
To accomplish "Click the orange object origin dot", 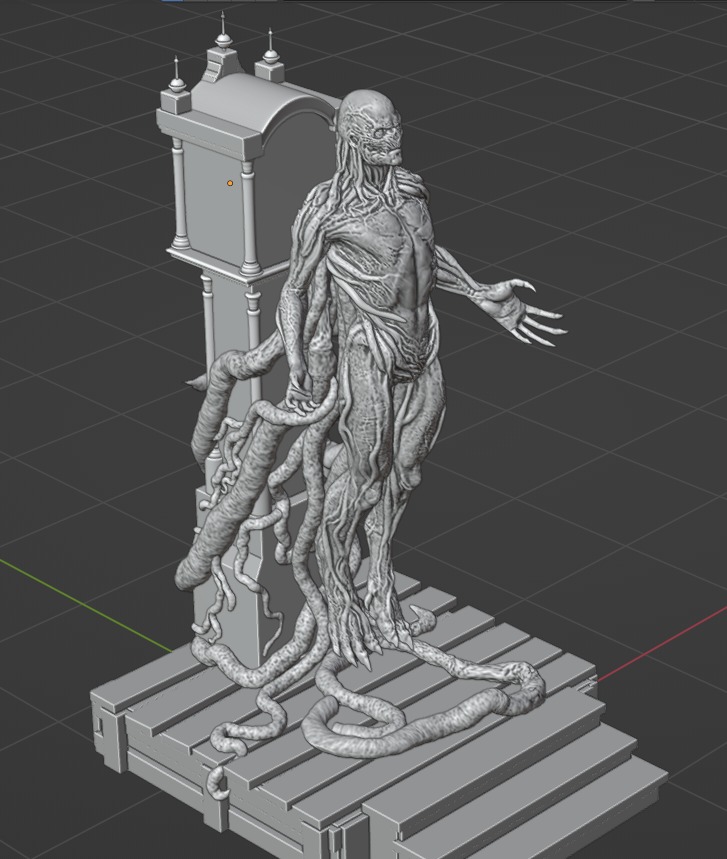I will 230,184.
